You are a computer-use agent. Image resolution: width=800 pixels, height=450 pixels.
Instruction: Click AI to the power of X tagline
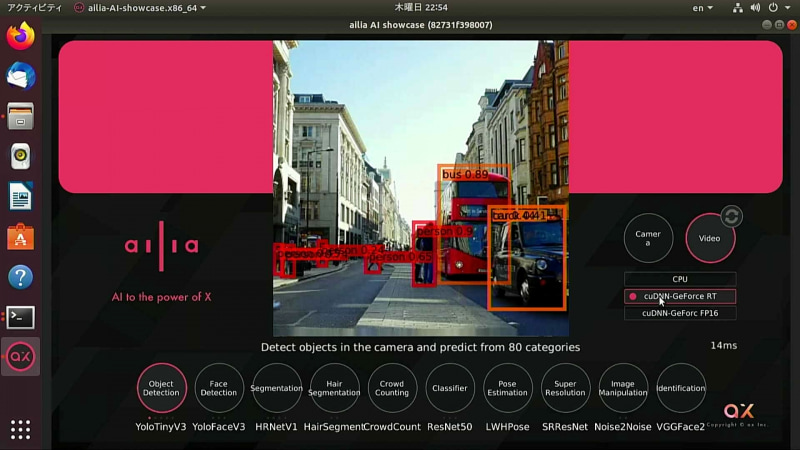[161, 297]
